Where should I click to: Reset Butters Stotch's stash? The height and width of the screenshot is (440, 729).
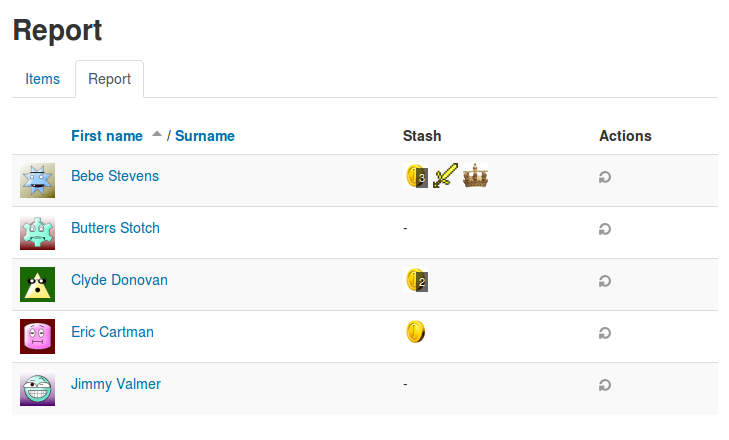coord(604,229)
